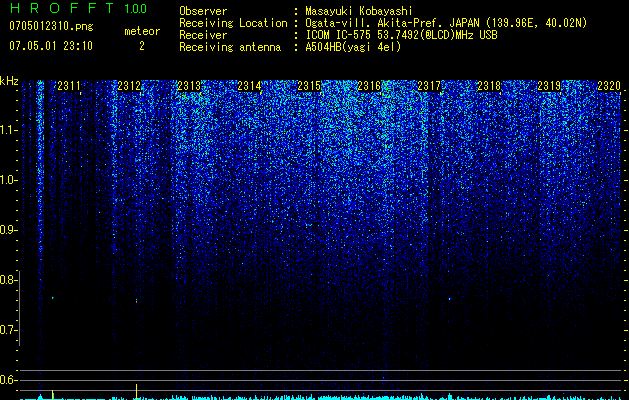Click the meteor label

click(142, 31)
